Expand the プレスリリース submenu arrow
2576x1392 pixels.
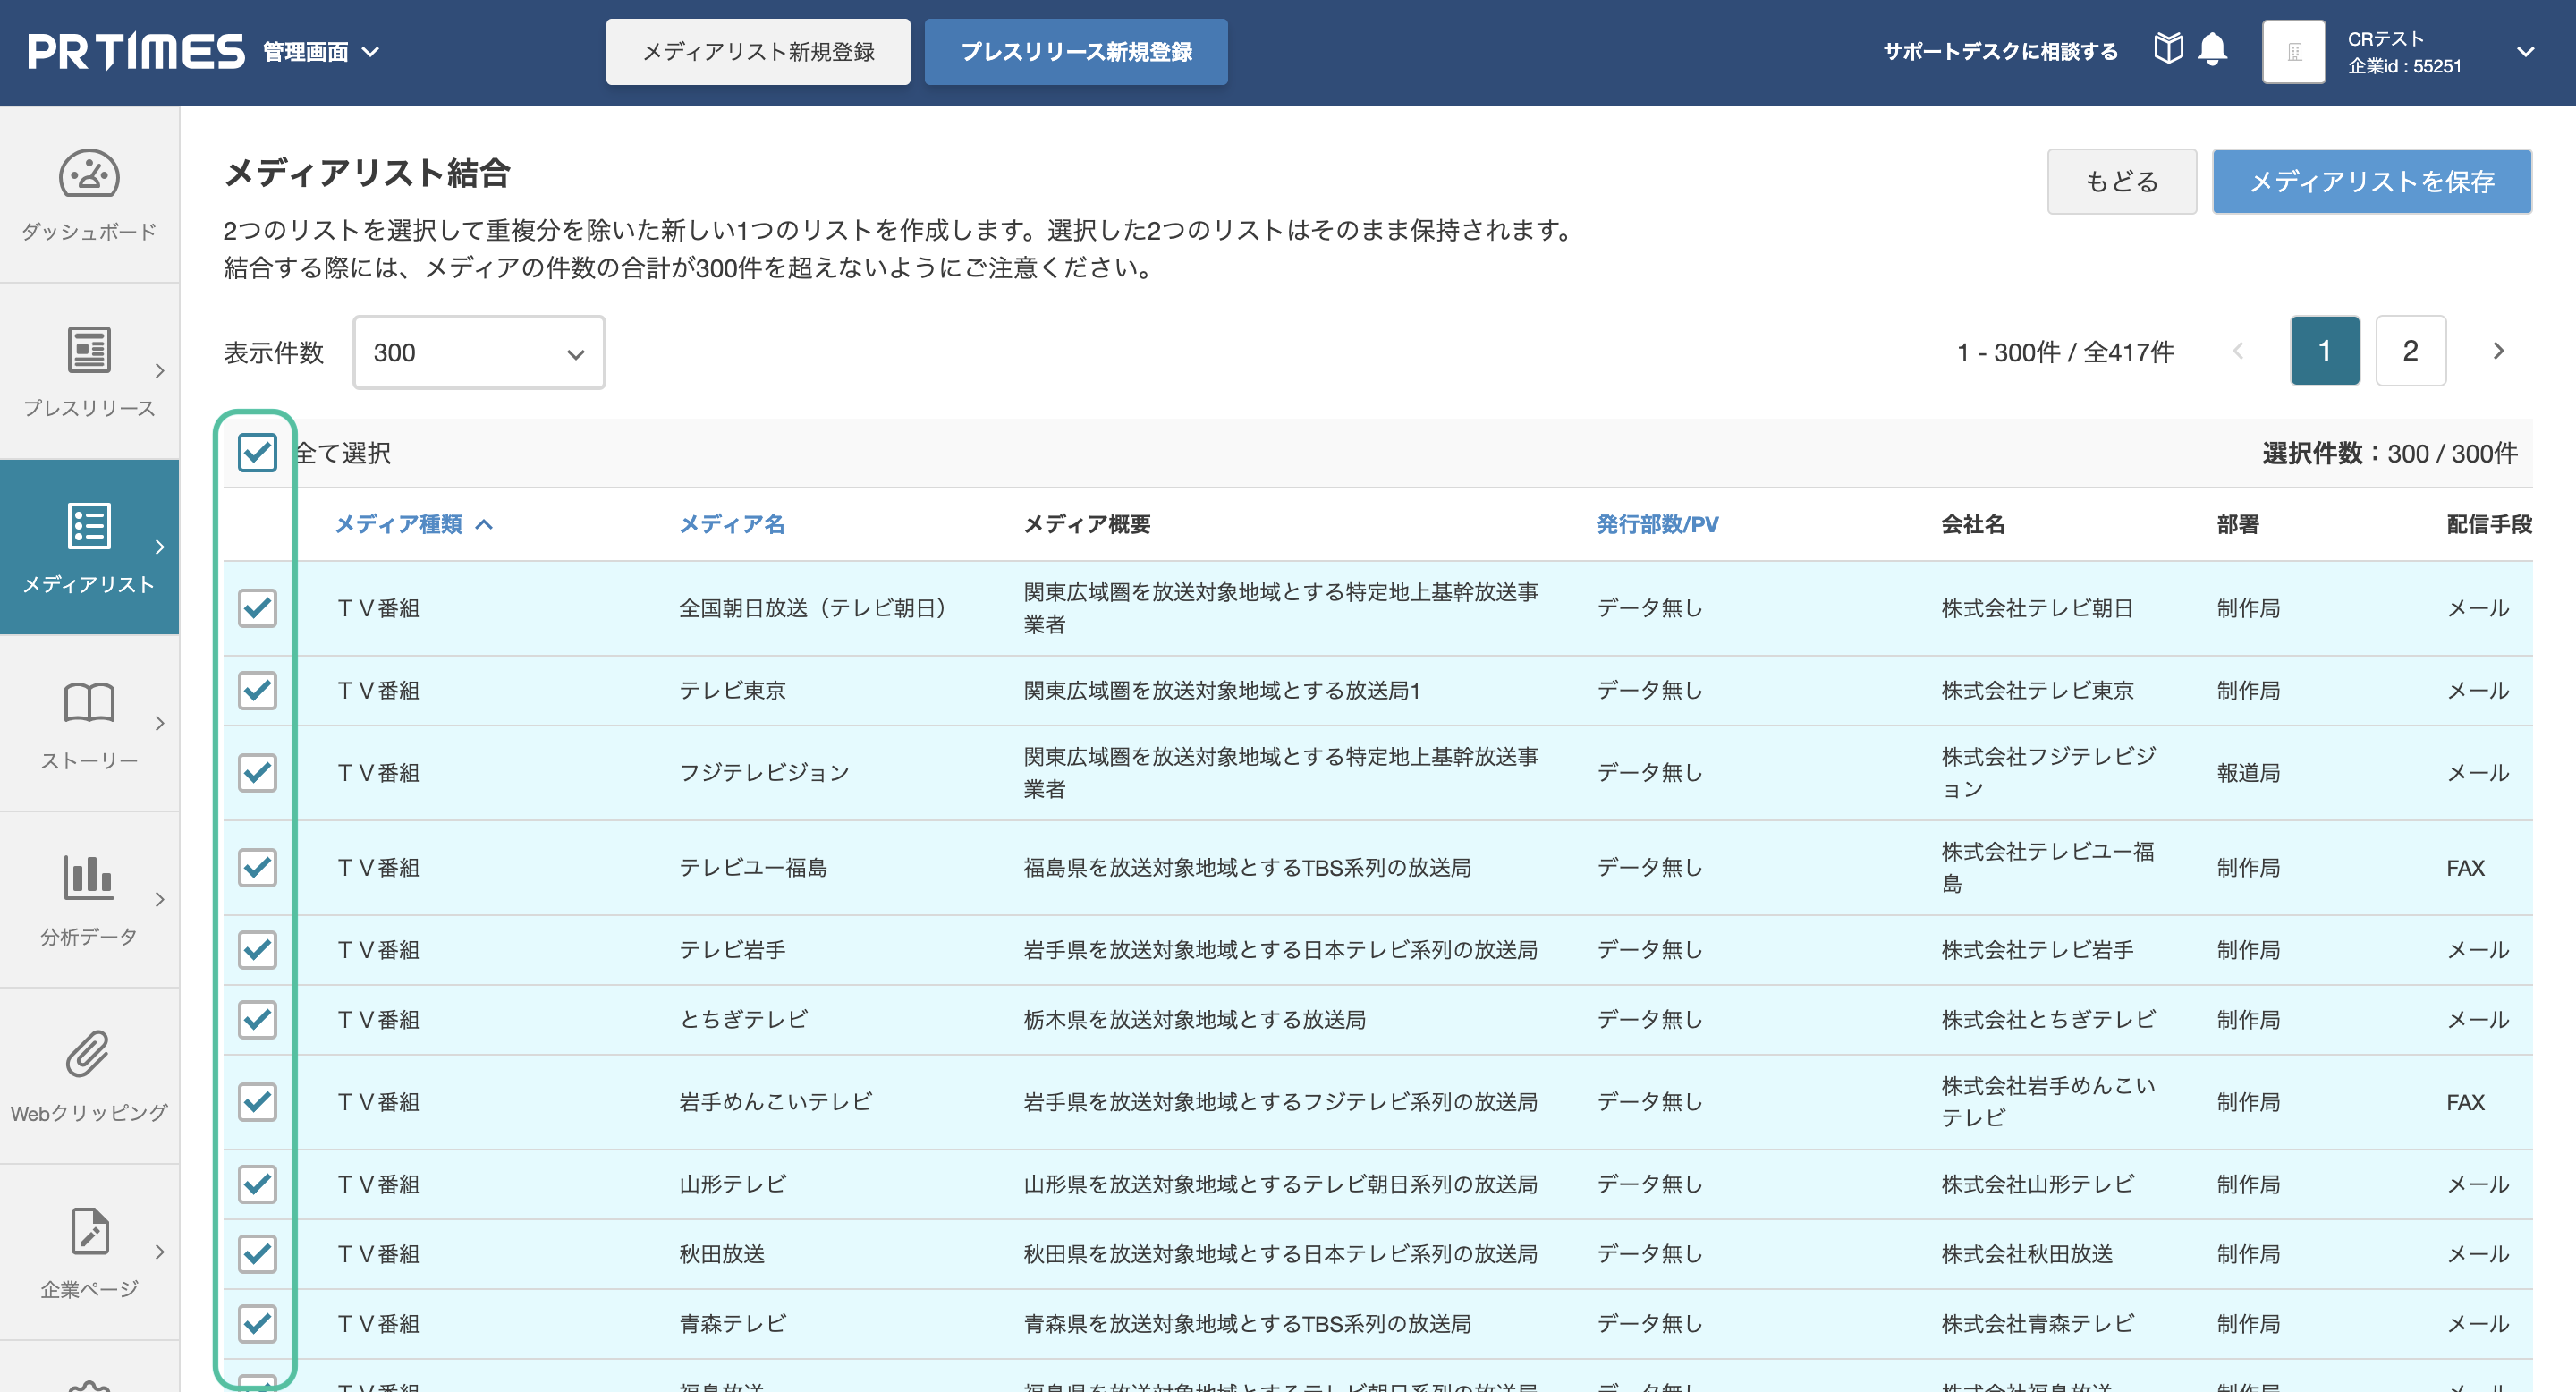tap(159, 370)
